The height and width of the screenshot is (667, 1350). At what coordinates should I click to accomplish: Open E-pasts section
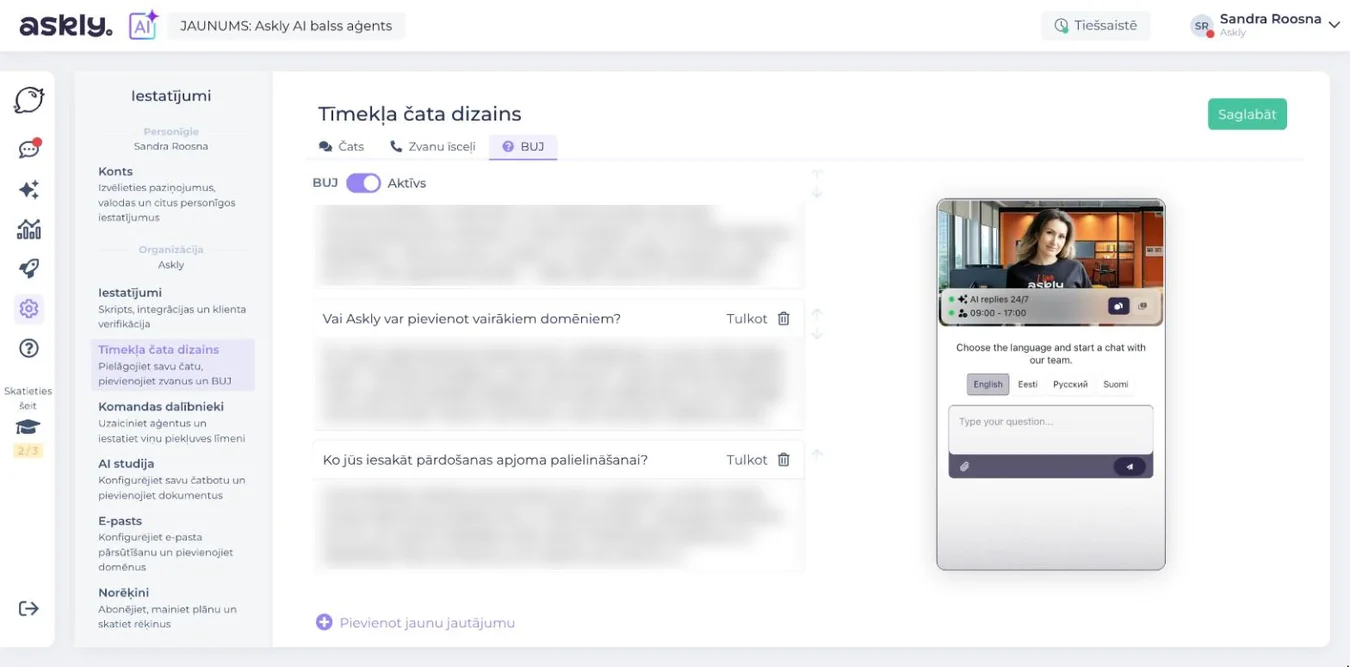[x=172, y=543]
